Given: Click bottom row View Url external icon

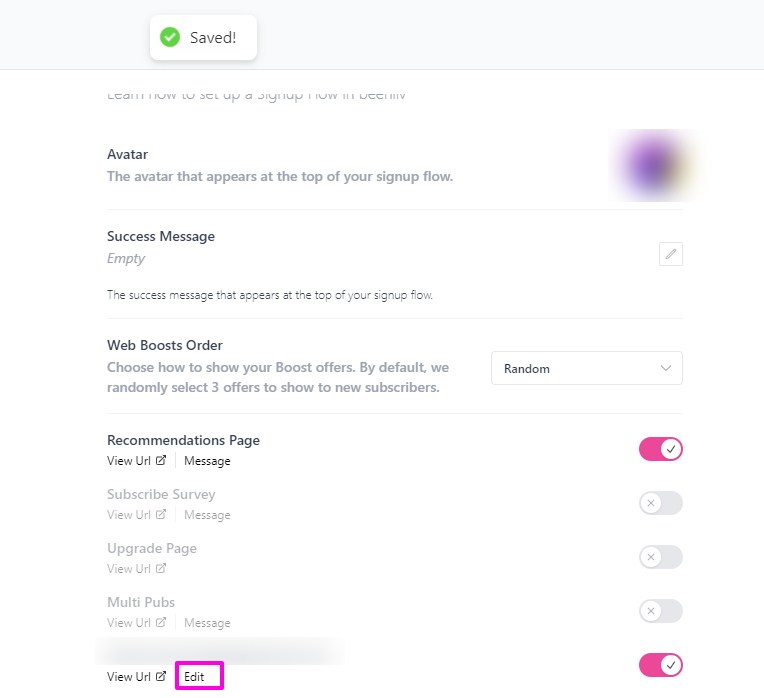Looking at the screenshot, I should pyautogui.click(x=161, y=677).
